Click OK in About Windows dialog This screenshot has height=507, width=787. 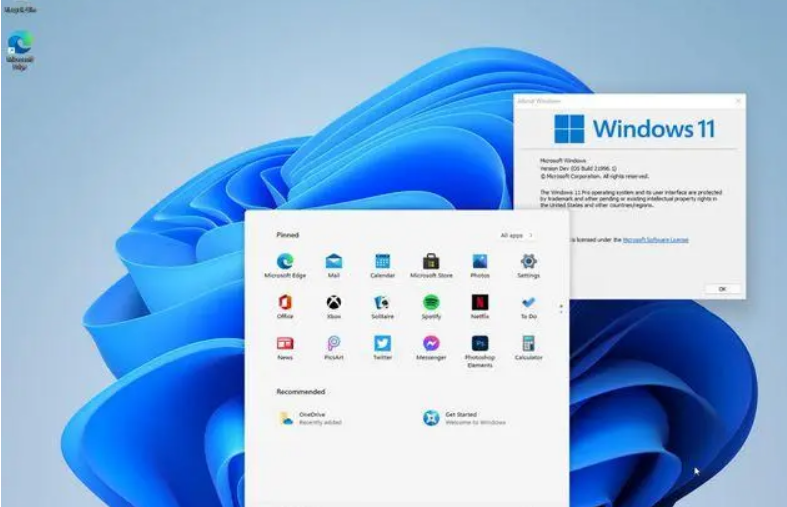[722, 288]
